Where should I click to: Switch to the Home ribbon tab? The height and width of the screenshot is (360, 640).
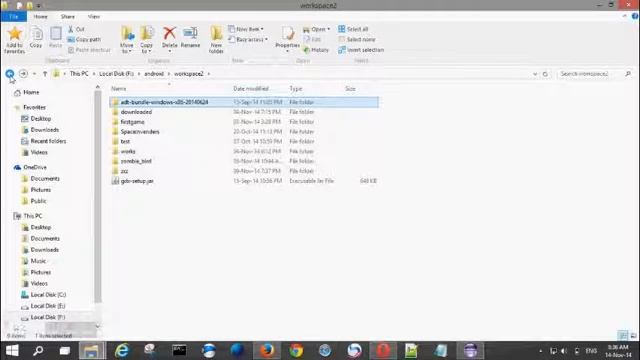click(x=40, y=17)
